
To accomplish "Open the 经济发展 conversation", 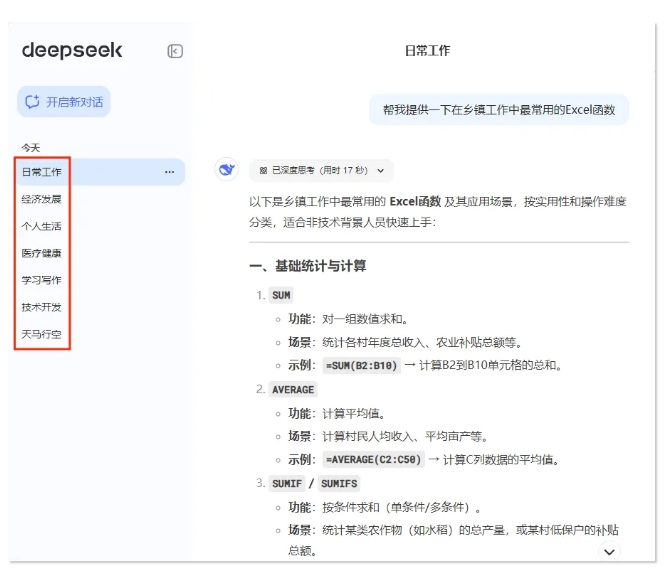I will (42, 199).
